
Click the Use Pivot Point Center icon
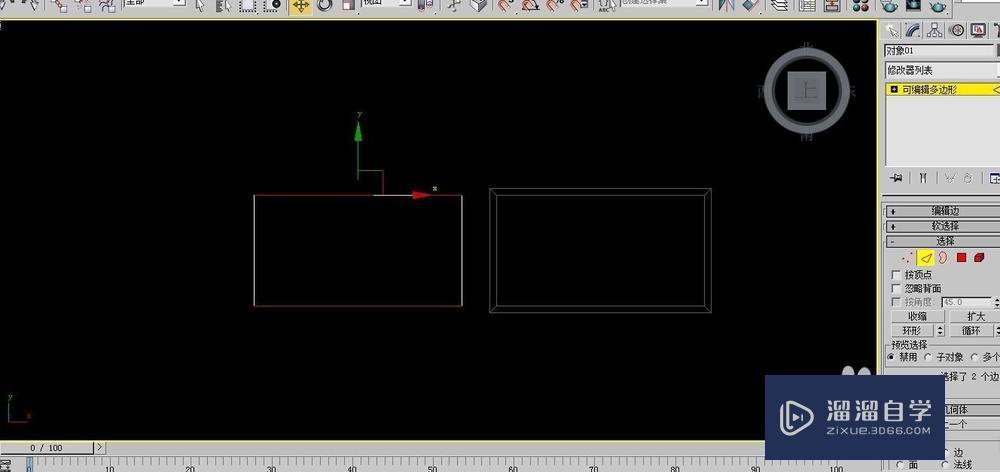[x=425, y=6]
